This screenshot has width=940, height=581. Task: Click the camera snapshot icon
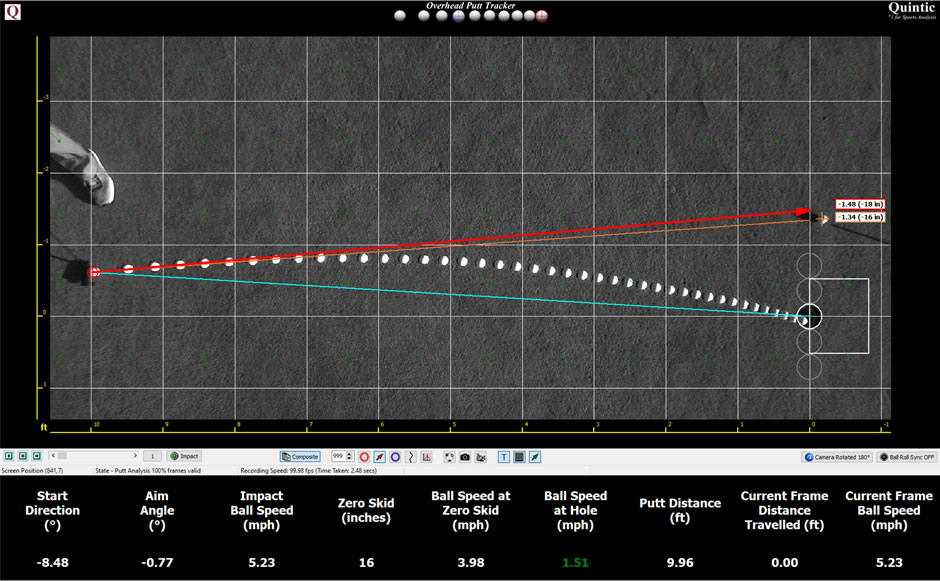465,457
